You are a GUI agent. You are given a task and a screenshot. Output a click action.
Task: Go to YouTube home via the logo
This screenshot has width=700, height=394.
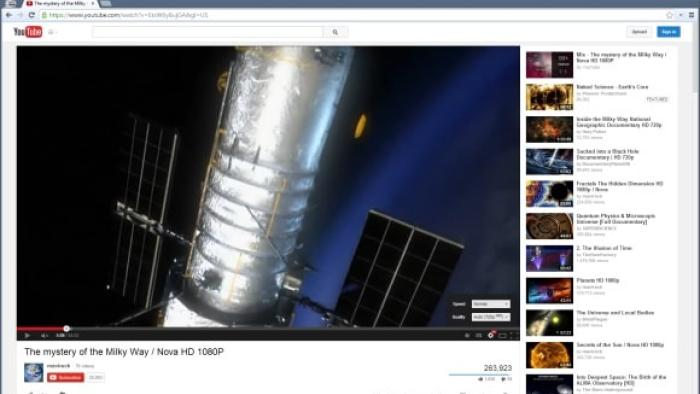coord(28,32)
